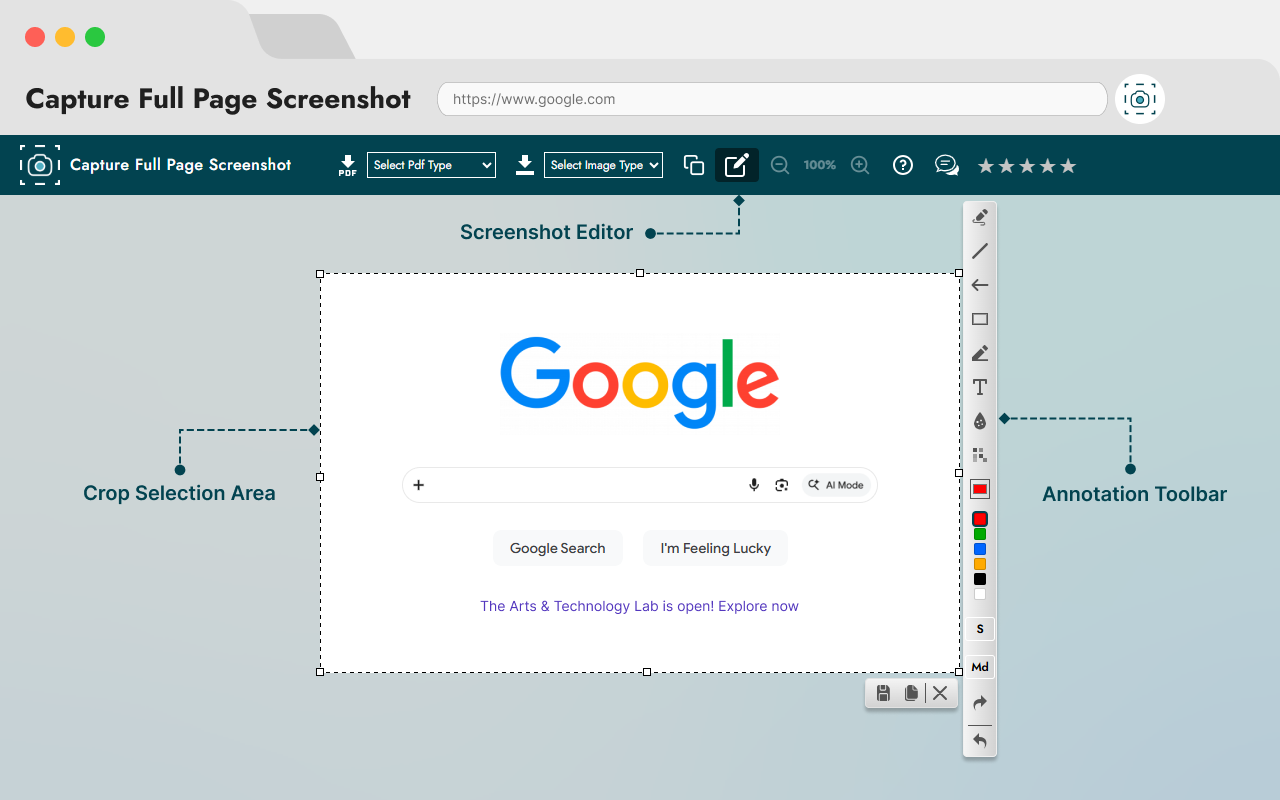This screenshot has width=1280, height=800.
Task: Click the Google logo
Action: click(x=640, y=382)
